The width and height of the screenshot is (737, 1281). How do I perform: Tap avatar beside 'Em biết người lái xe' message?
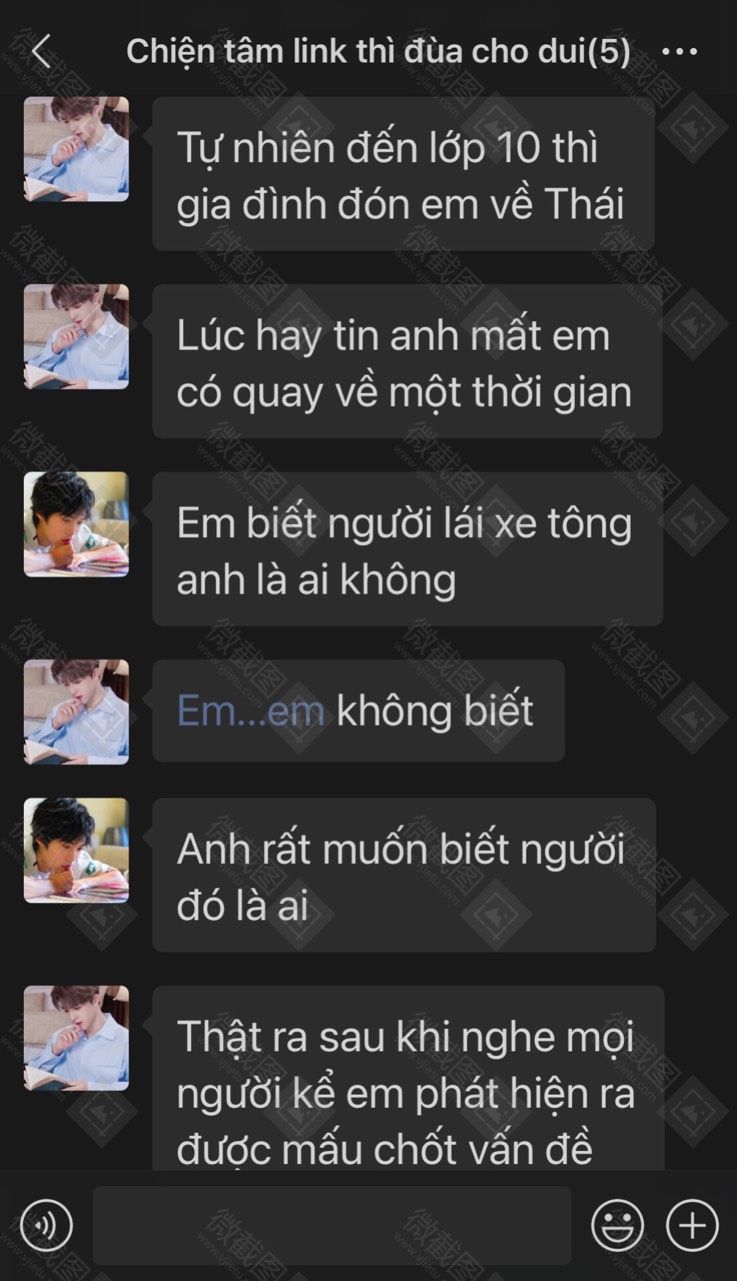coord(76,524)
